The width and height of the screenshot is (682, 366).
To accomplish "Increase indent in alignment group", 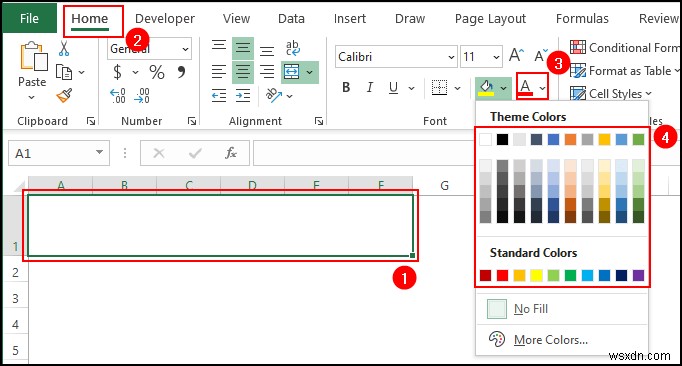I will tap(243, 95).
